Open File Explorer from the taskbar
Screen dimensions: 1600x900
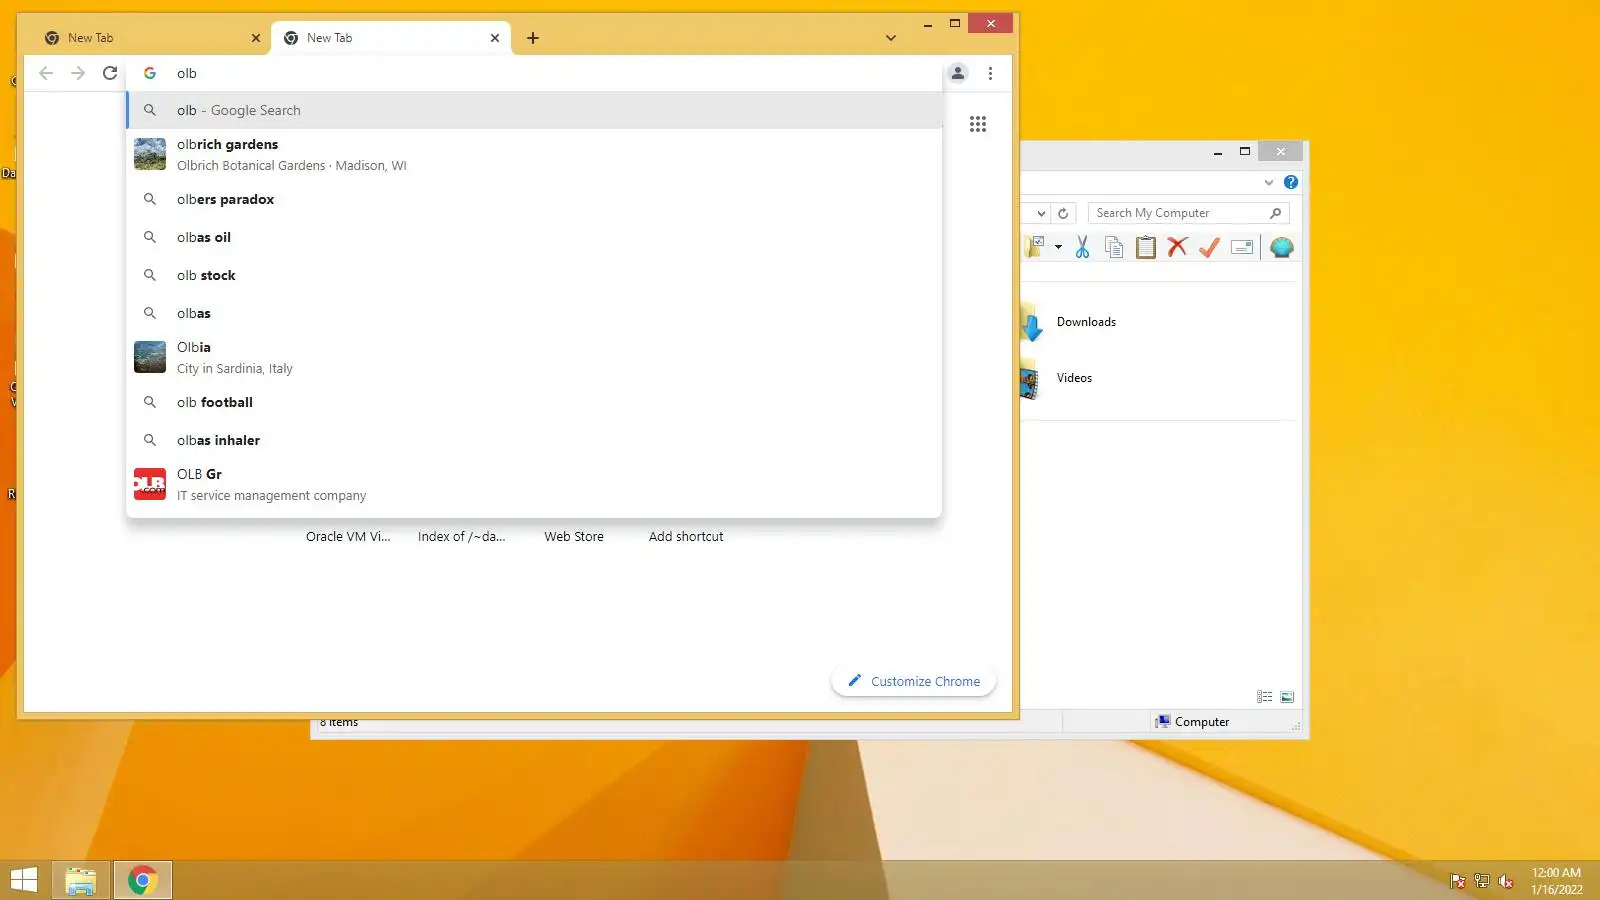[x=81, y=880]
